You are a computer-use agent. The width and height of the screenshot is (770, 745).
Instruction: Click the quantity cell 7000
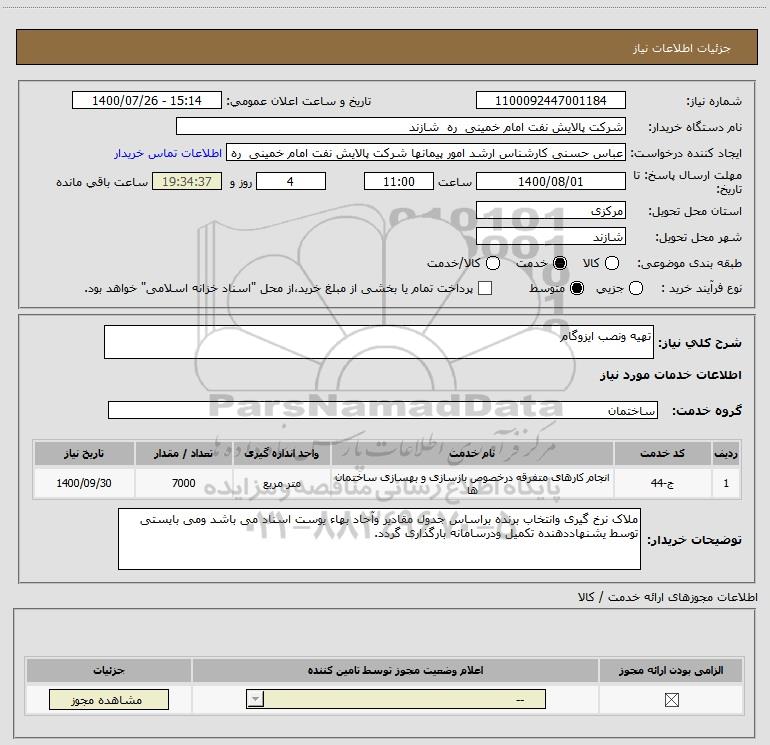click(183, 483)
